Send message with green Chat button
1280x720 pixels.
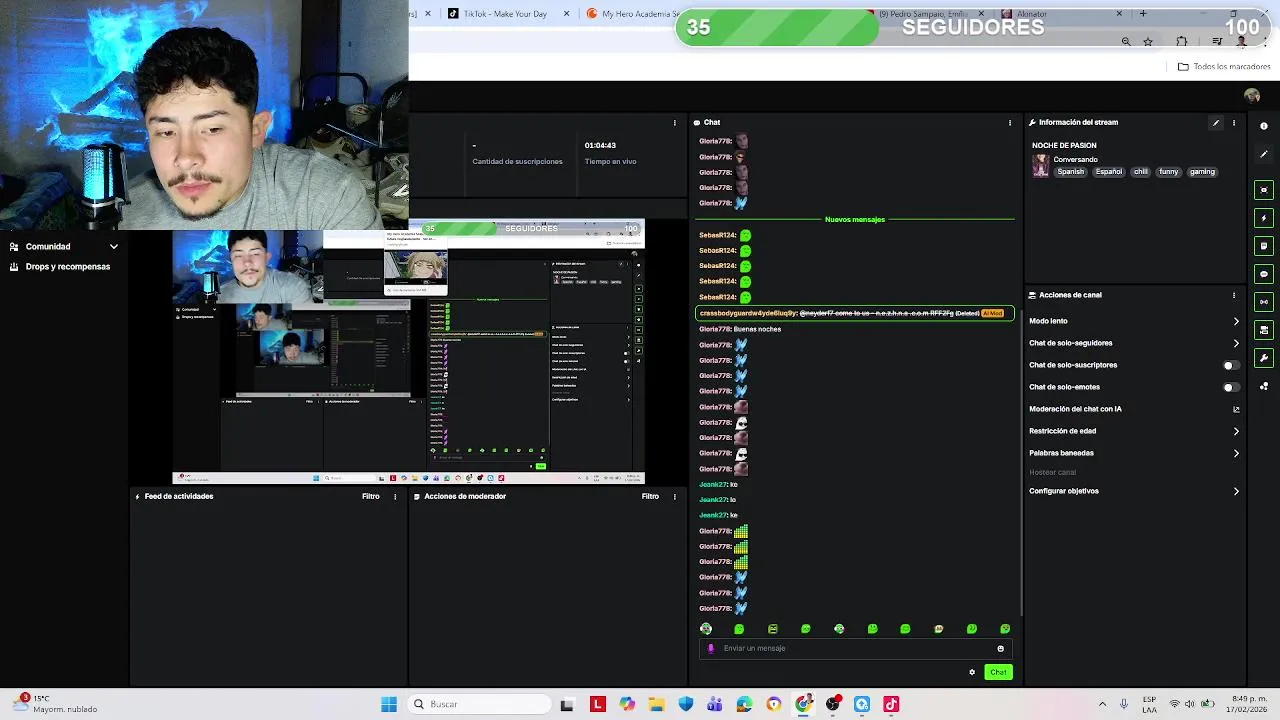pos(998,672)
